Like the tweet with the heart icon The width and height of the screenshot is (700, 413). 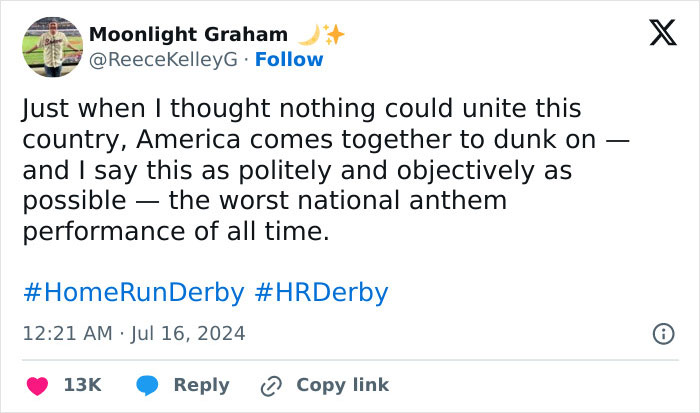38,385
